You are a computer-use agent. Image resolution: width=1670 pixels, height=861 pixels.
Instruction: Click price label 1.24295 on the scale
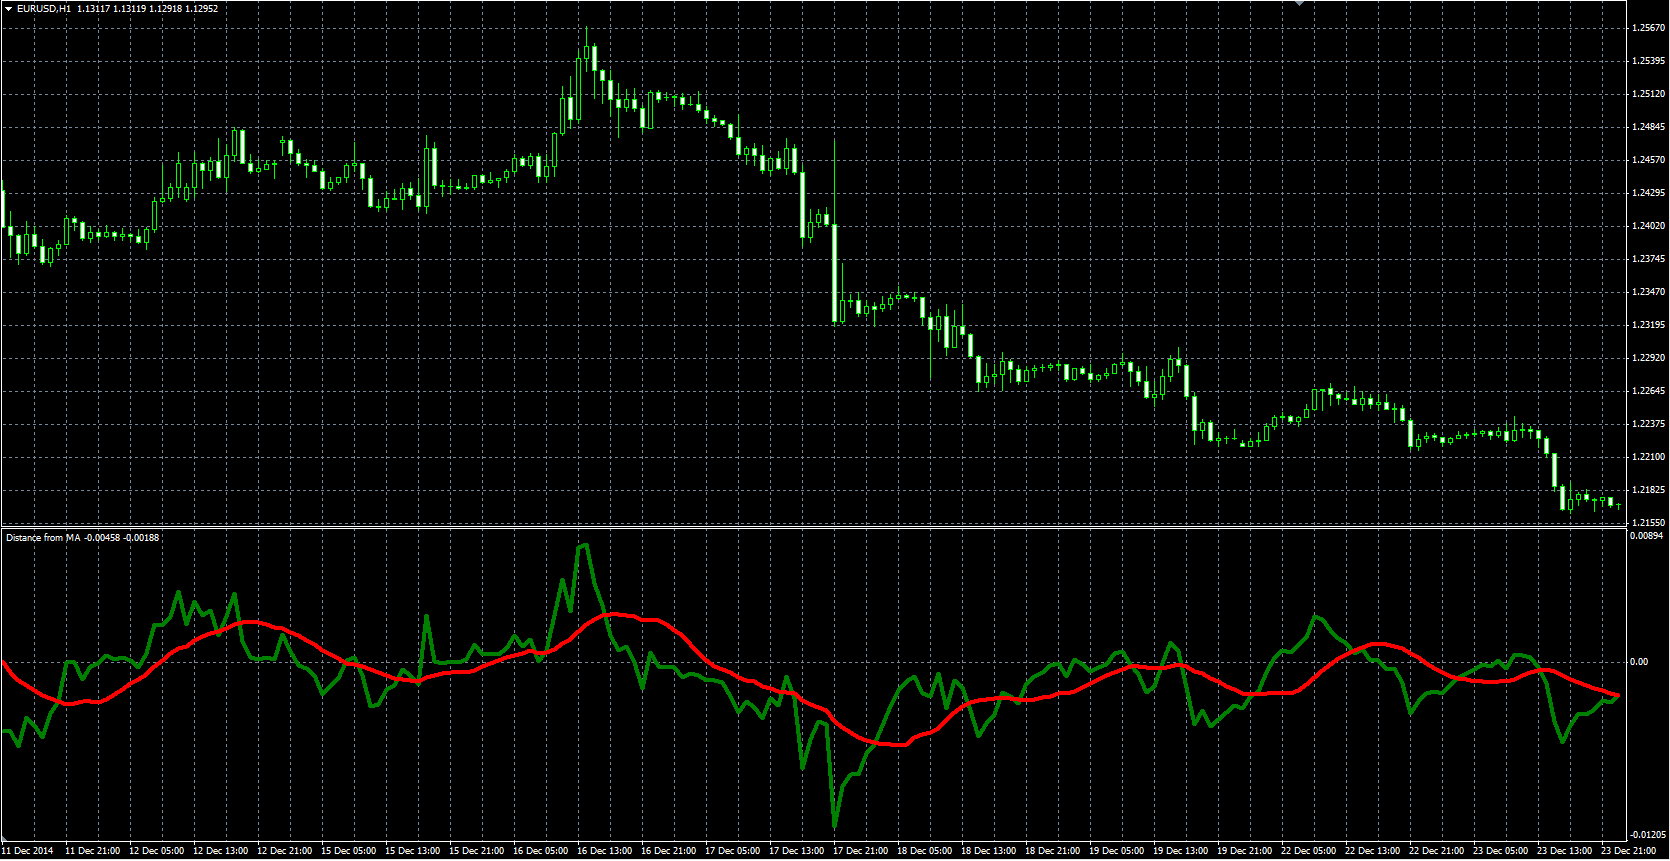1648,193
